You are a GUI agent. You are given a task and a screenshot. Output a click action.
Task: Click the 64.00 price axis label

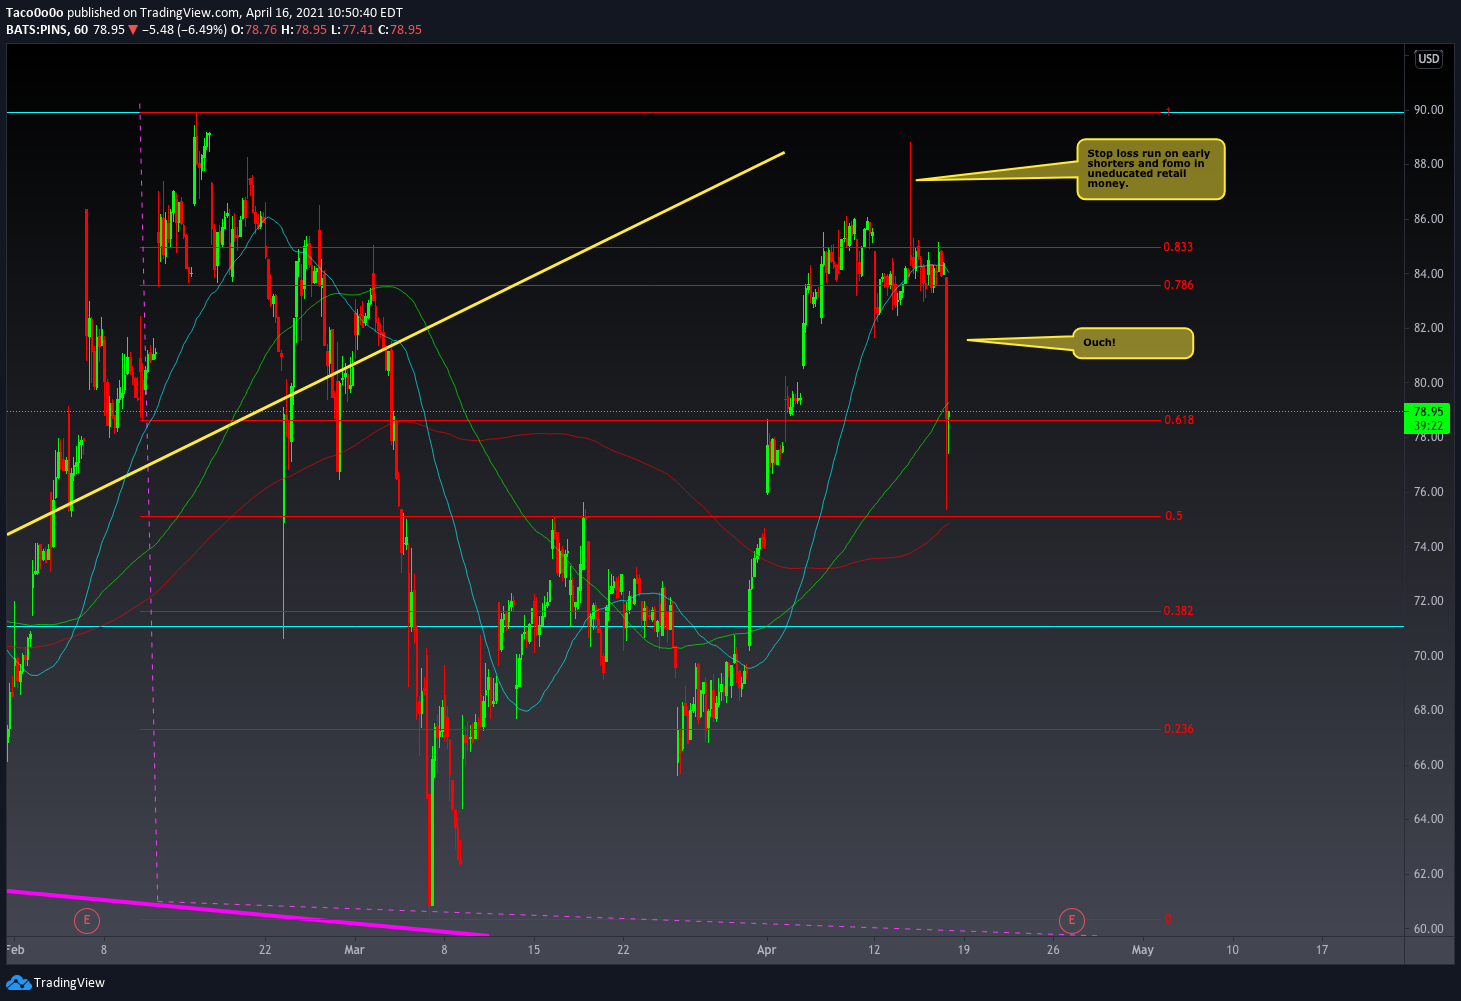pyautogui.click(x=1428, y=819)
